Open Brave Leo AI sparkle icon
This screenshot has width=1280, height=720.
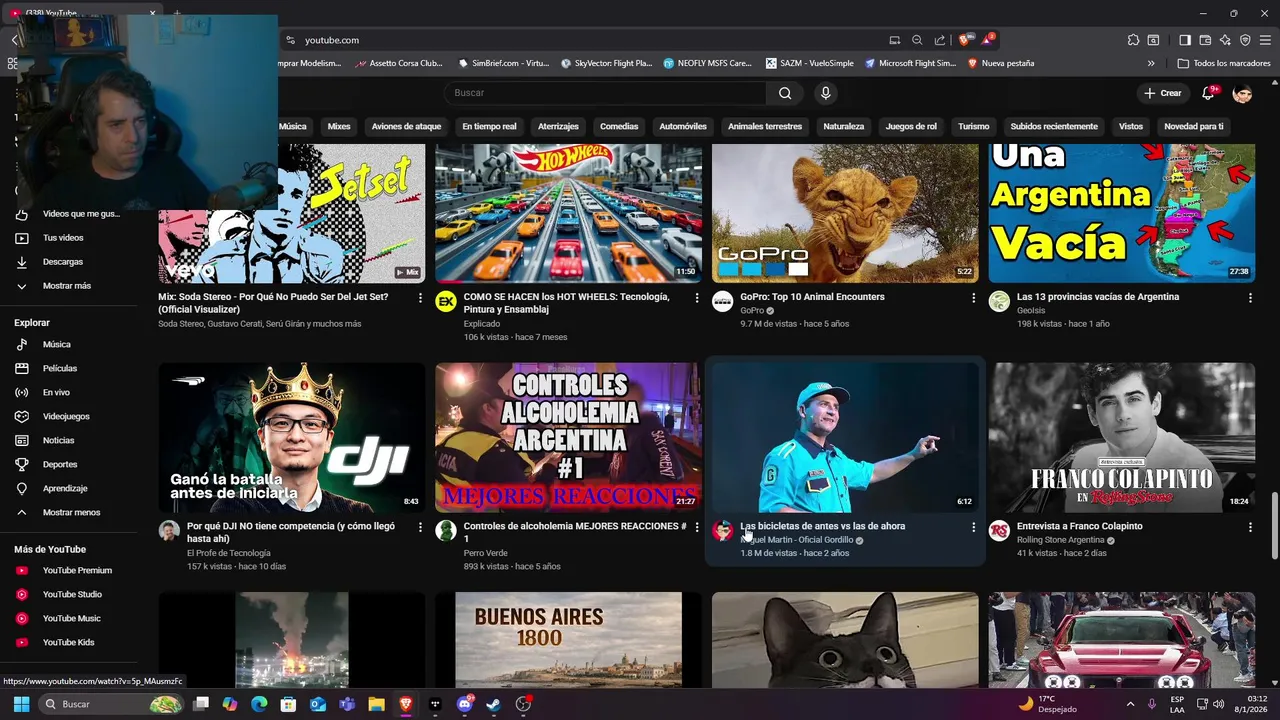(1225, 40)
